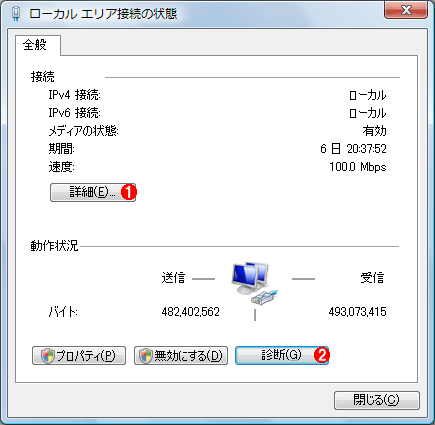Click the network computers activity icon

pos(250,278)
